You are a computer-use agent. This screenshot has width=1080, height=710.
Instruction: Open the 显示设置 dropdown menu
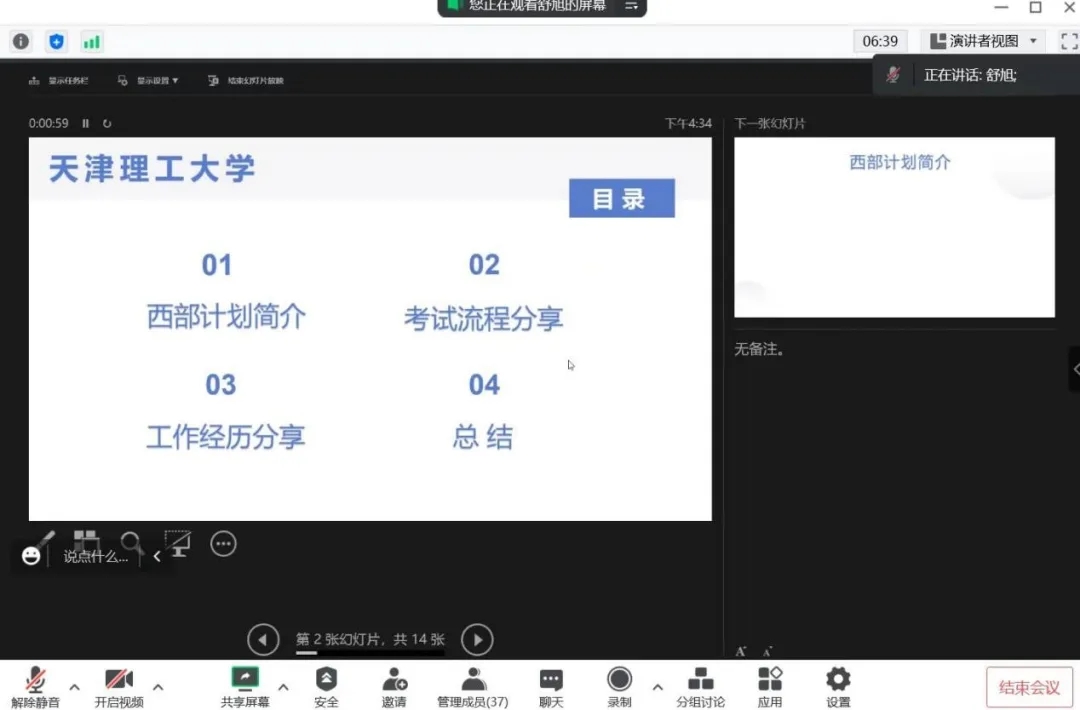149,81
